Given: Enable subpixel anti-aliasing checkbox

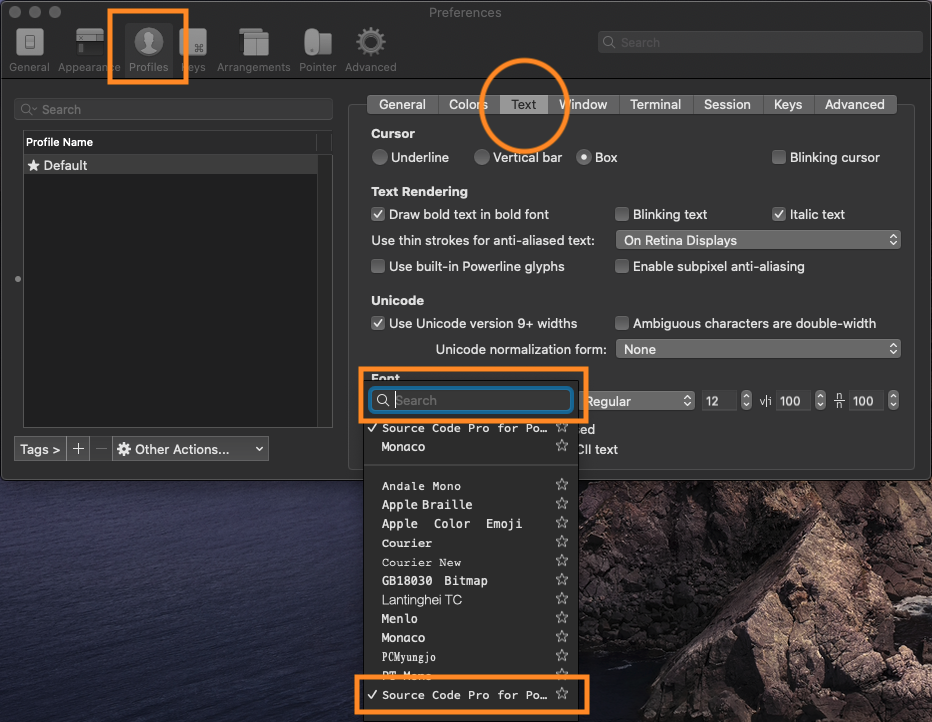Looking at the screenshot, I should coord(622,266).
